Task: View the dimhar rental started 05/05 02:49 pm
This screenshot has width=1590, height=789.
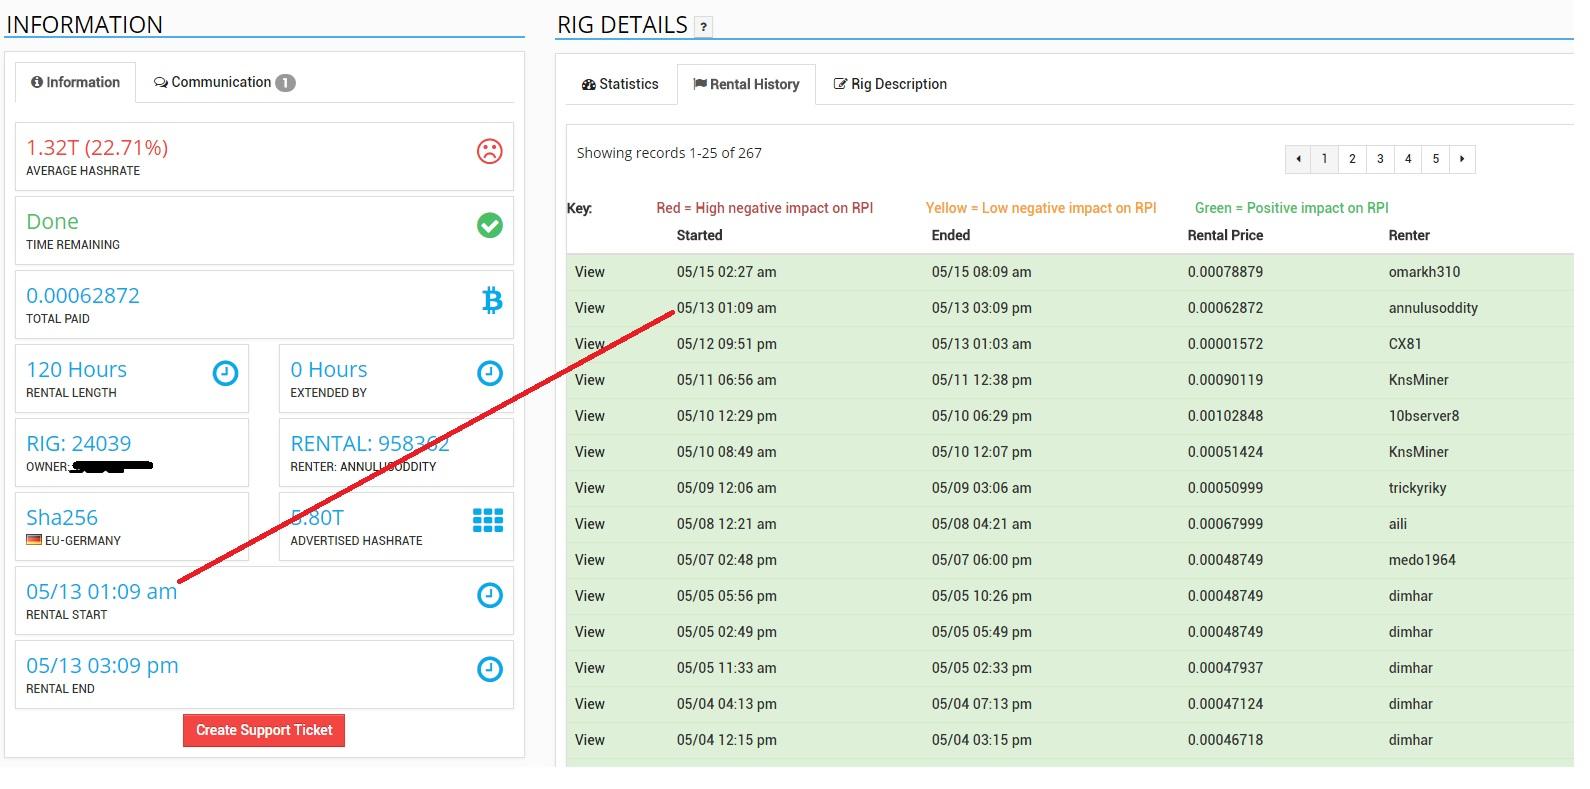Action: coord(590,632)
